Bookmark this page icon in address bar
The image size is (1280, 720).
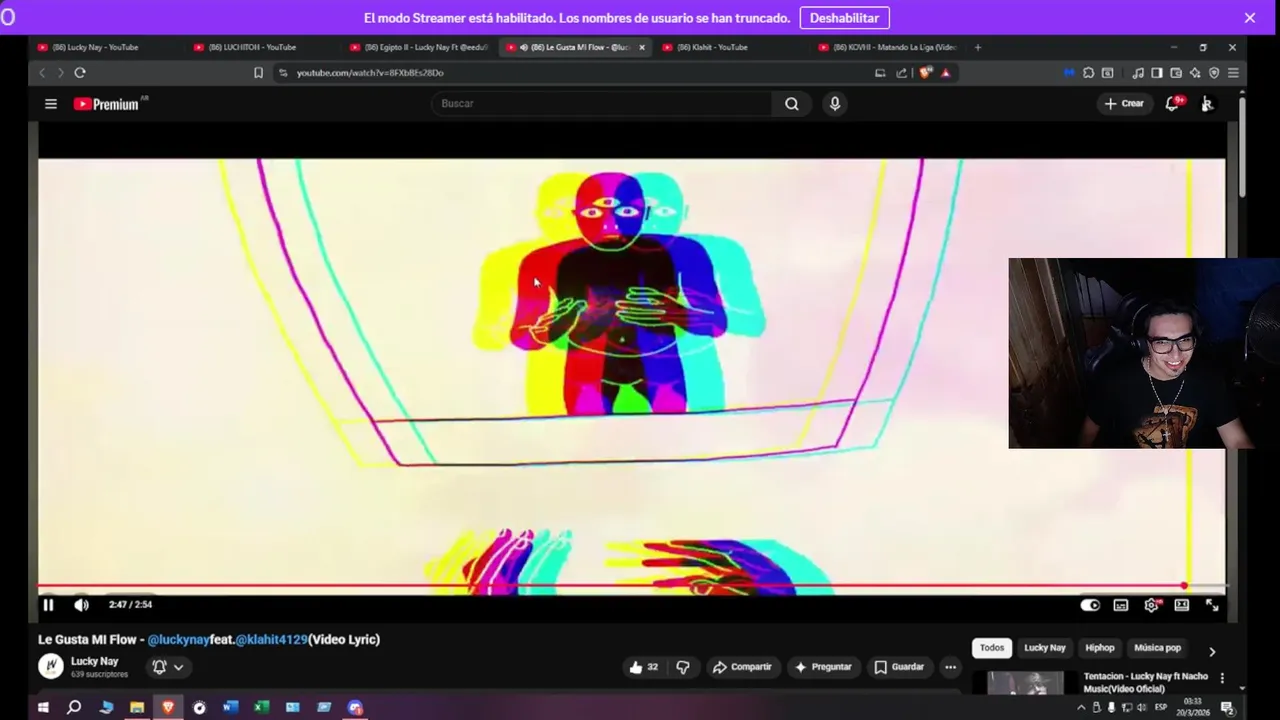tap(258, 73)
